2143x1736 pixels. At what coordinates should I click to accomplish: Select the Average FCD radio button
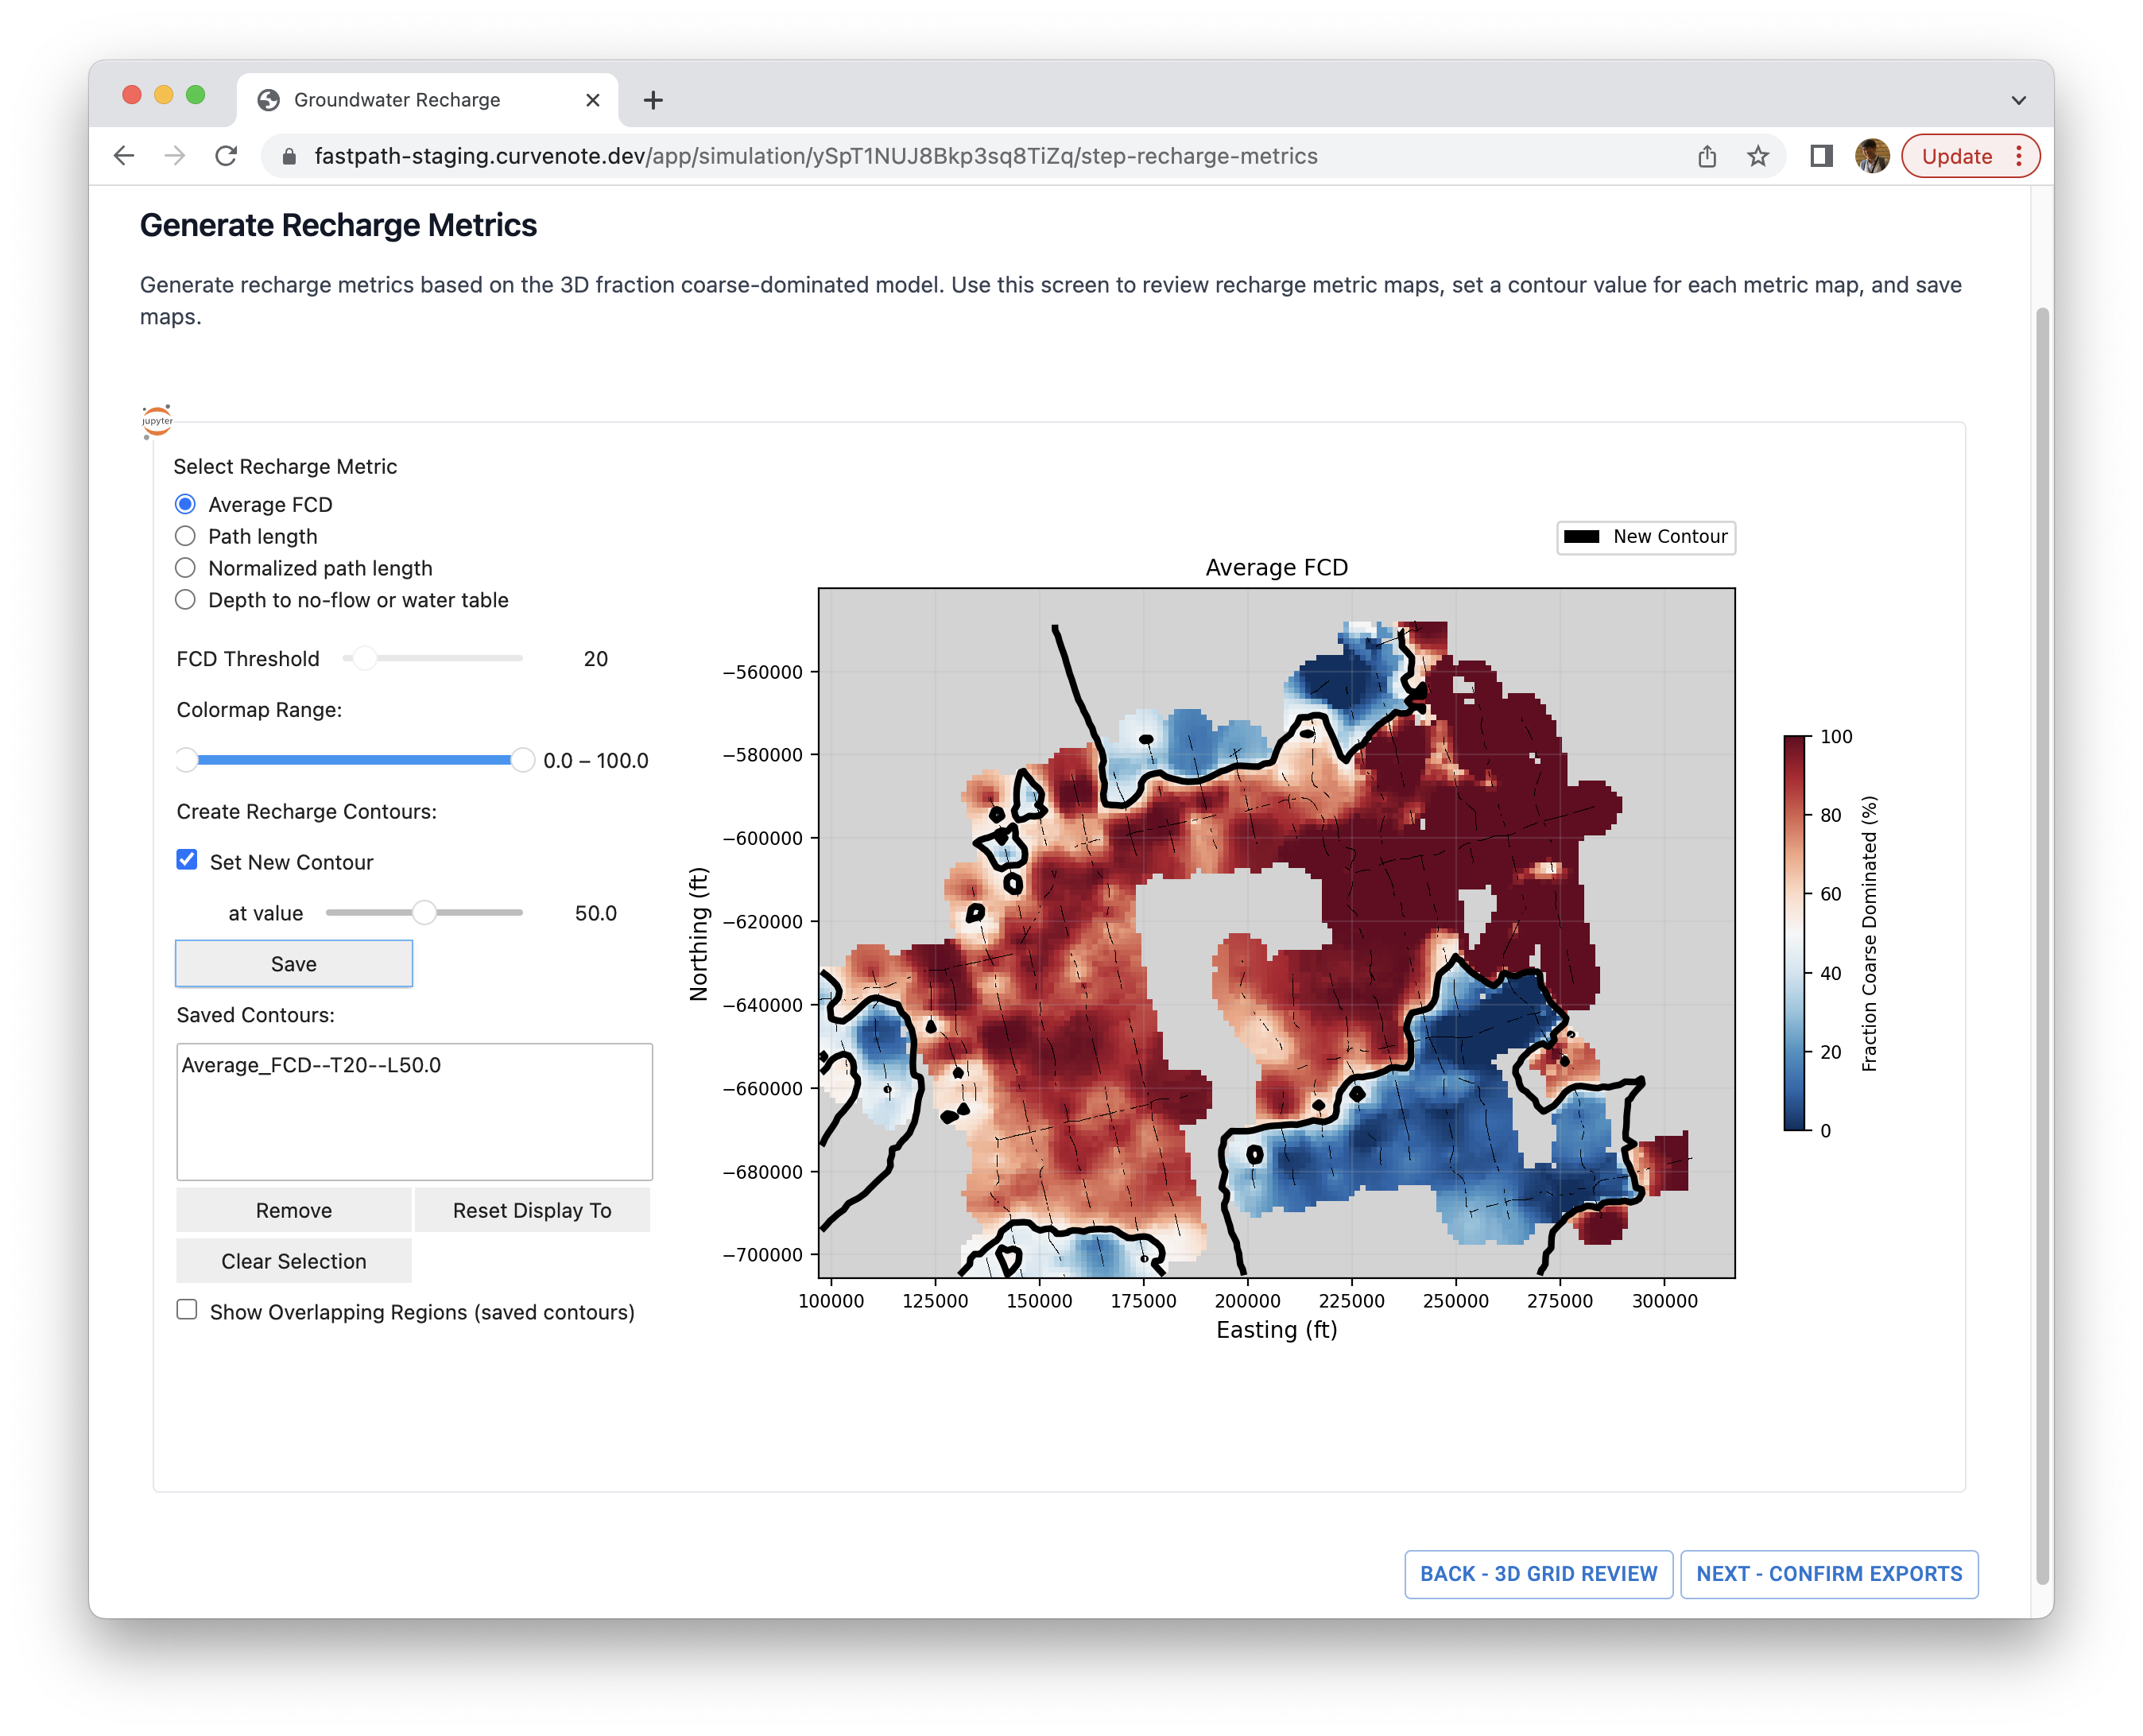click(x=186, y=505)
